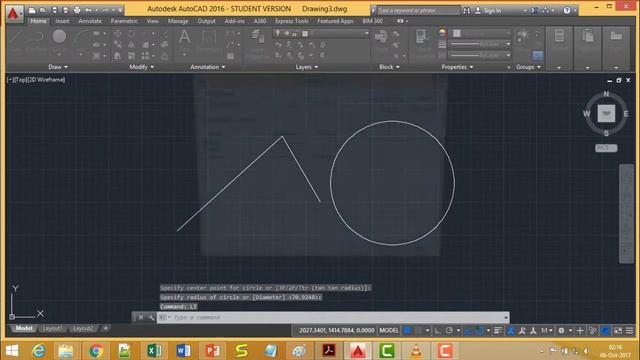The width and height of the screenshot is (640, 360).
Task: Click the Undo arrow in quick access toolbar
Action: coord(88,10)
